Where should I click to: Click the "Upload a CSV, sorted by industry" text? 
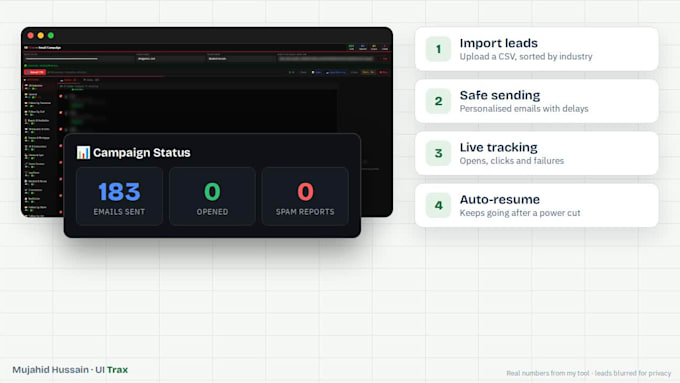coord(526,56)
